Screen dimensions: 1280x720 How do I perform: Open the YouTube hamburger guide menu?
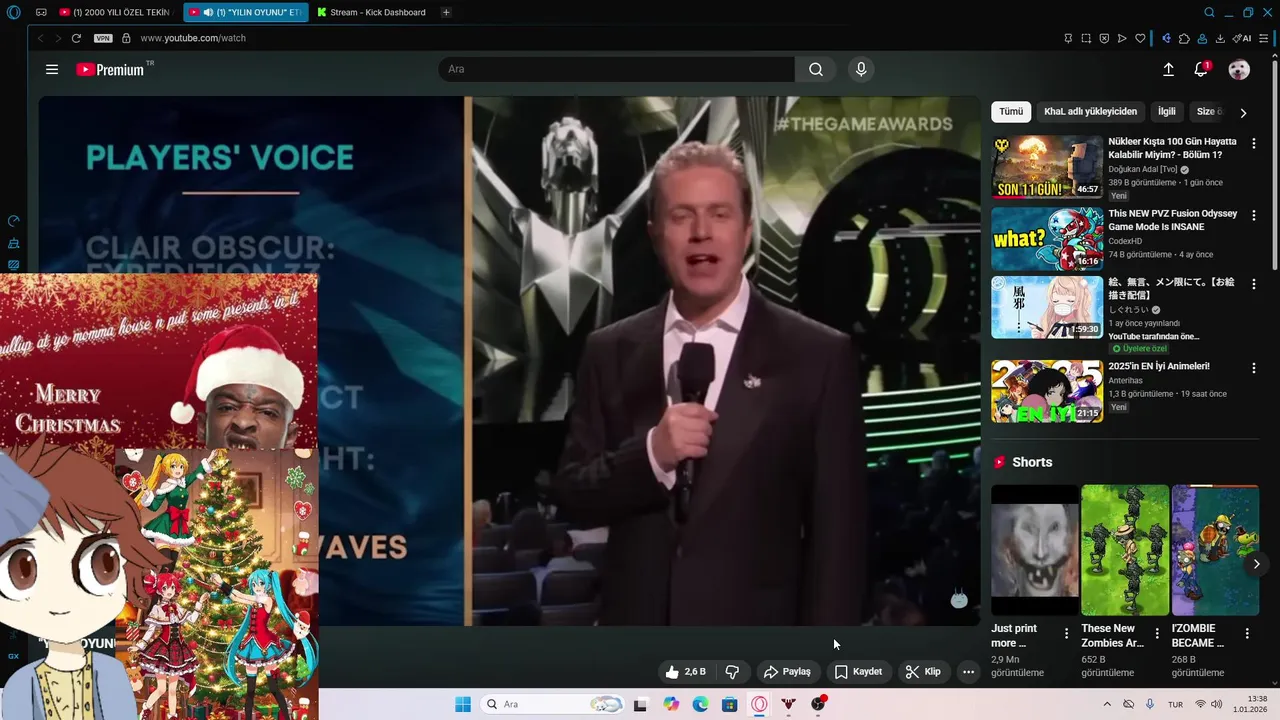pyautogui.click(x=52, y=69)
